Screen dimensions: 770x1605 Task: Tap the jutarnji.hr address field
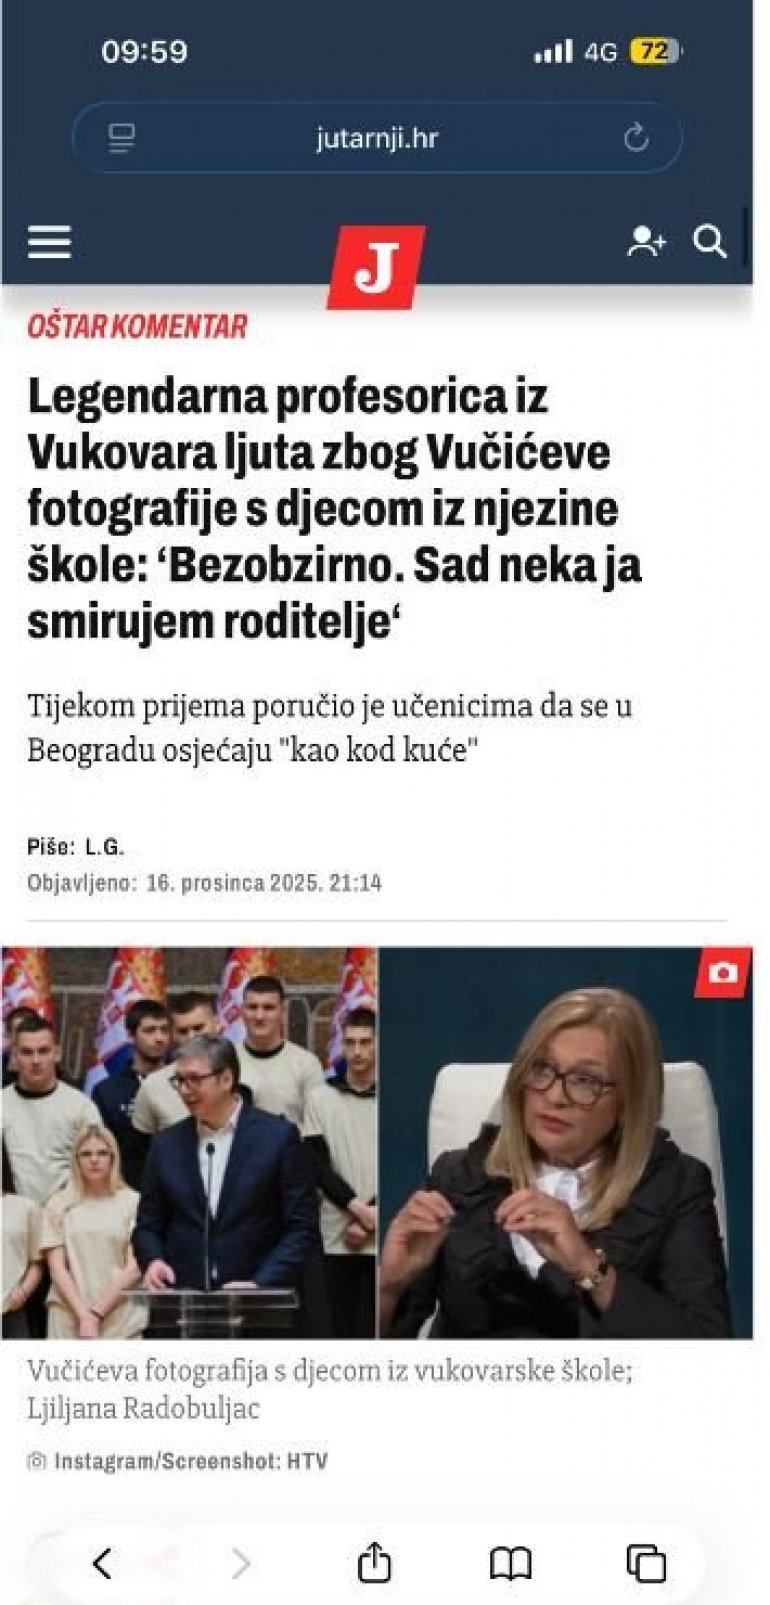tap(377, 138)
